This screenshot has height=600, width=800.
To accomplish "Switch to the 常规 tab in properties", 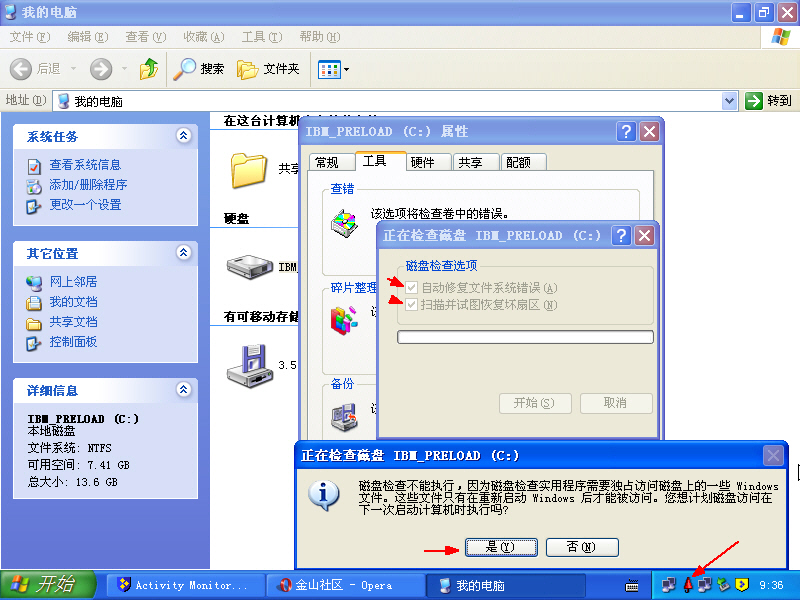I will [x=331, y=162].
